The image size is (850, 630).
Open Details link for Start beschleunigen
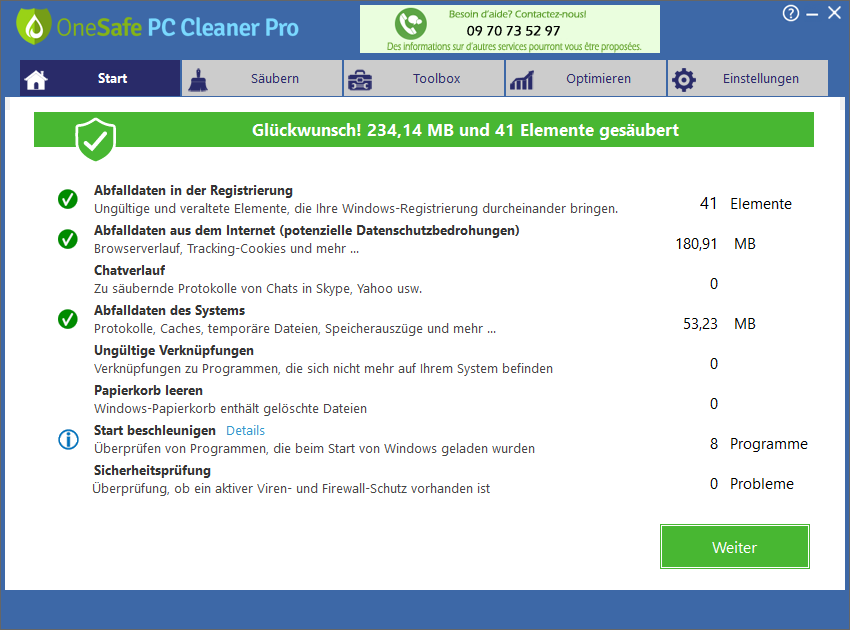pyautogui.click(x=245, y=430)
